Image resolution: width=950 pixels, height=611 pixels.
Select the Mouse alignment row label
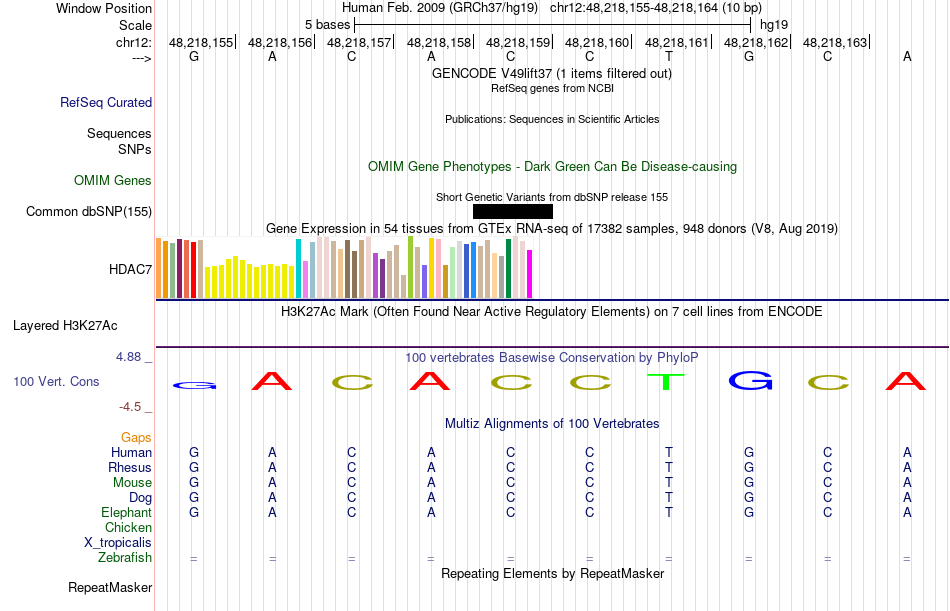pos(133,482)
